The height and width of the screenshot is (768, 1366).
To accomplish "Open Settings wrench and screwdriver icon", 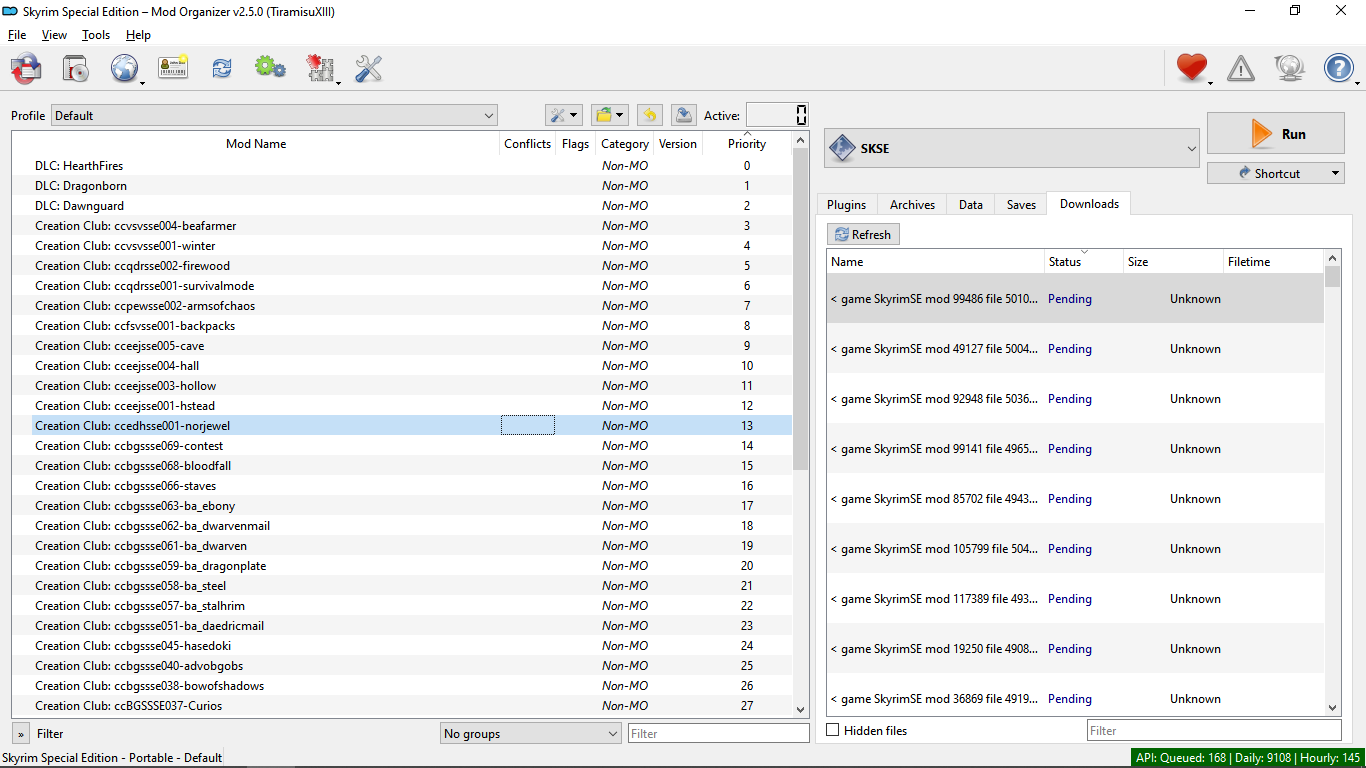I will pos(369,68).
